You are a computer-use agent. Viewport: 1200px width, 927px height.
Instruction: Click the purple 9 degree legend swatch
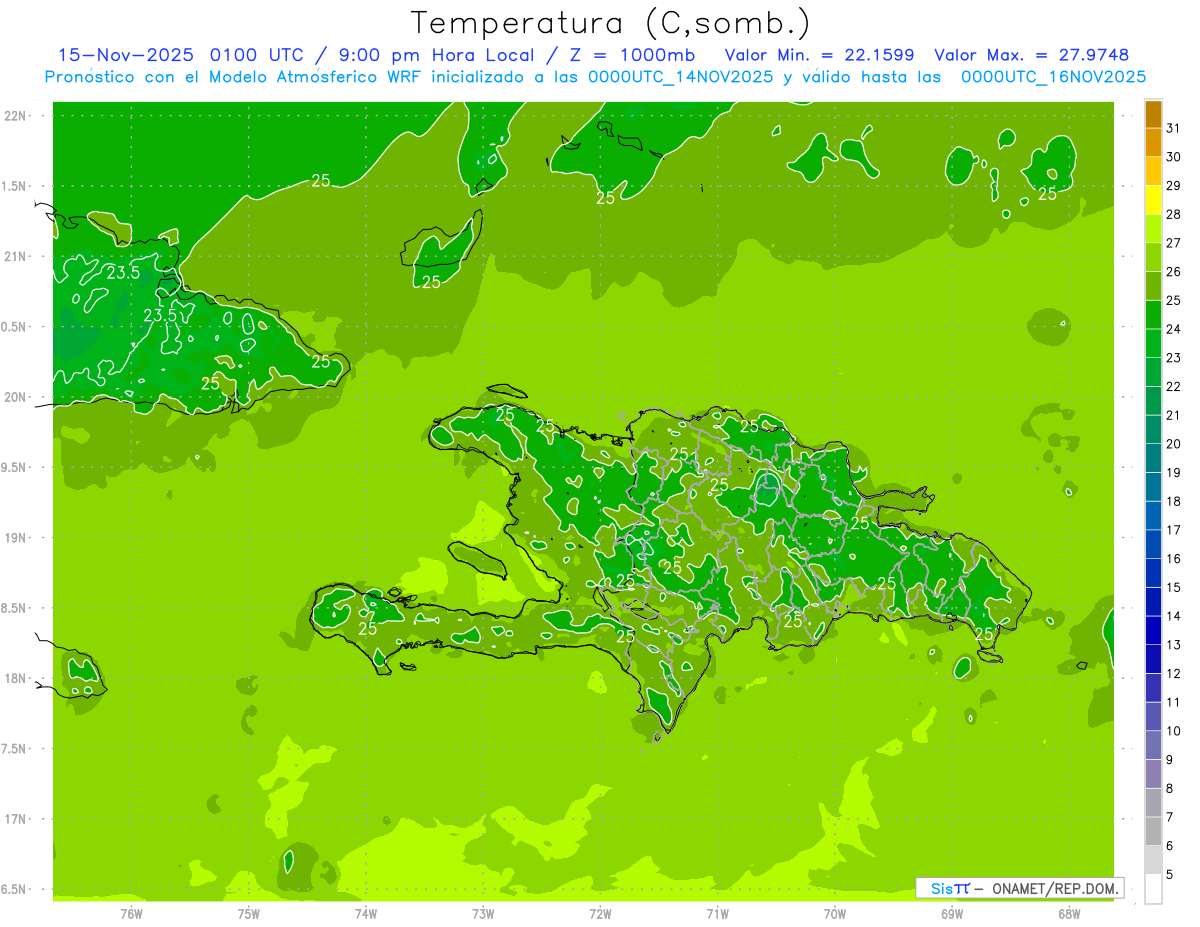pos(1153,745)
